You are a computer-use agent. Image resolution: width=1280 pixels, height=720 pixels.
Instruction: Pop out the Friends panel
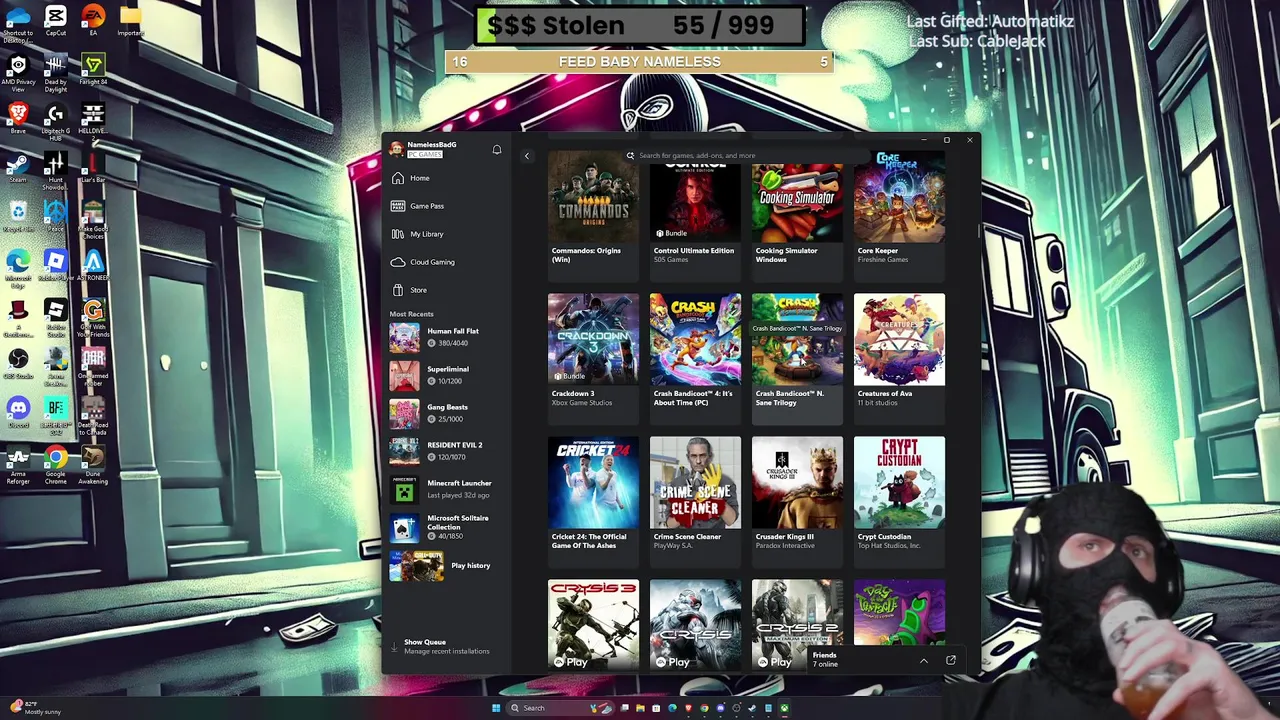951,660
